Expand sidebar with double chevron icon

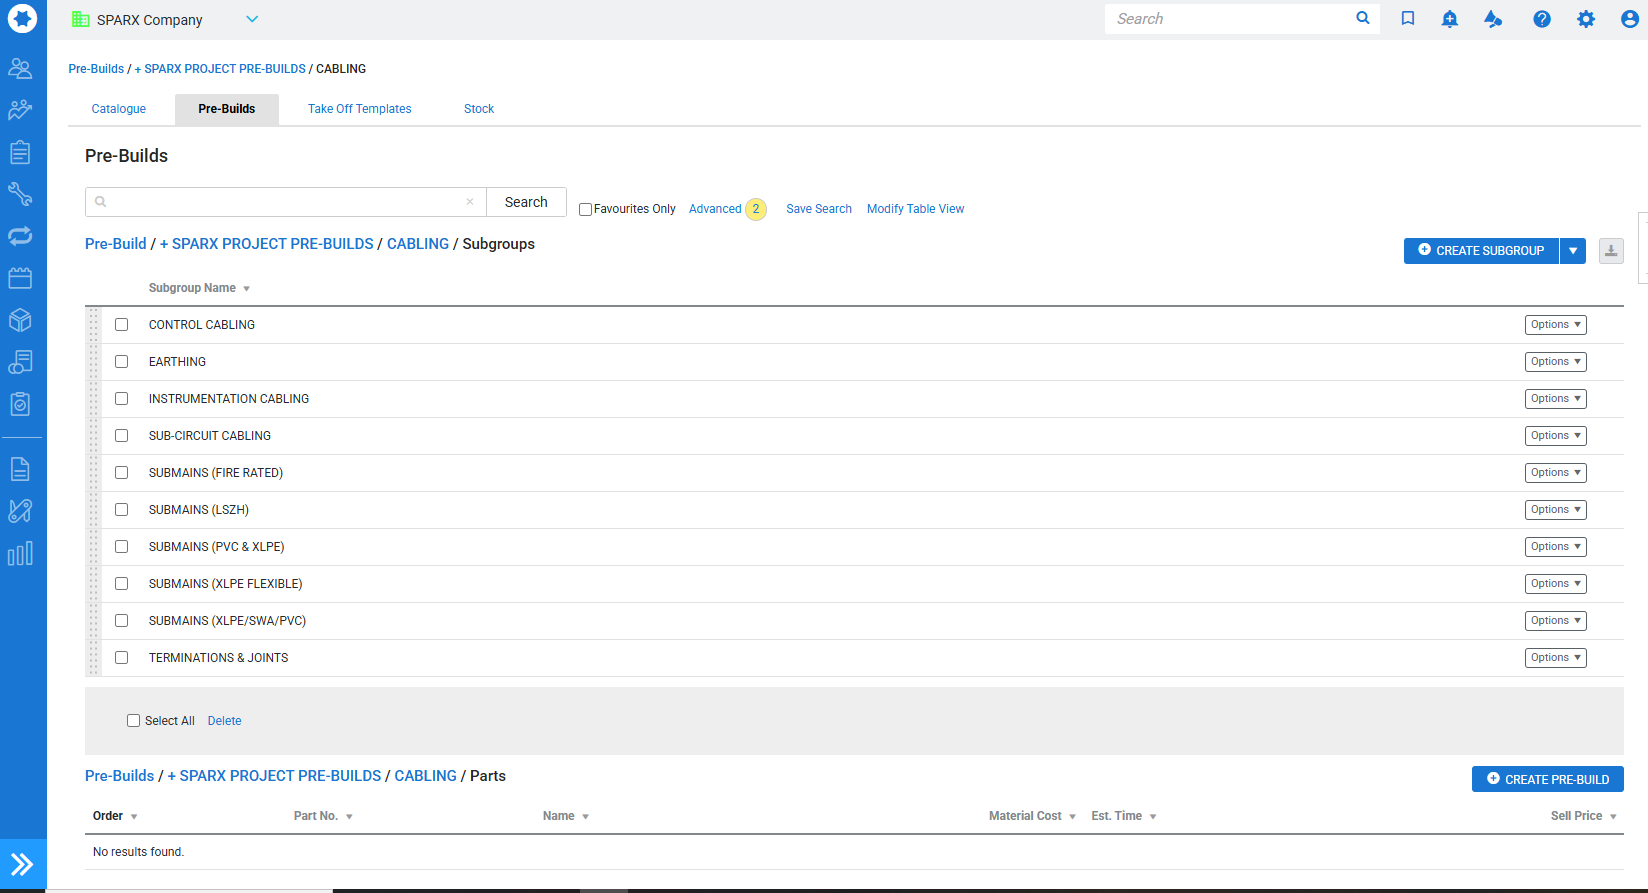22,864
